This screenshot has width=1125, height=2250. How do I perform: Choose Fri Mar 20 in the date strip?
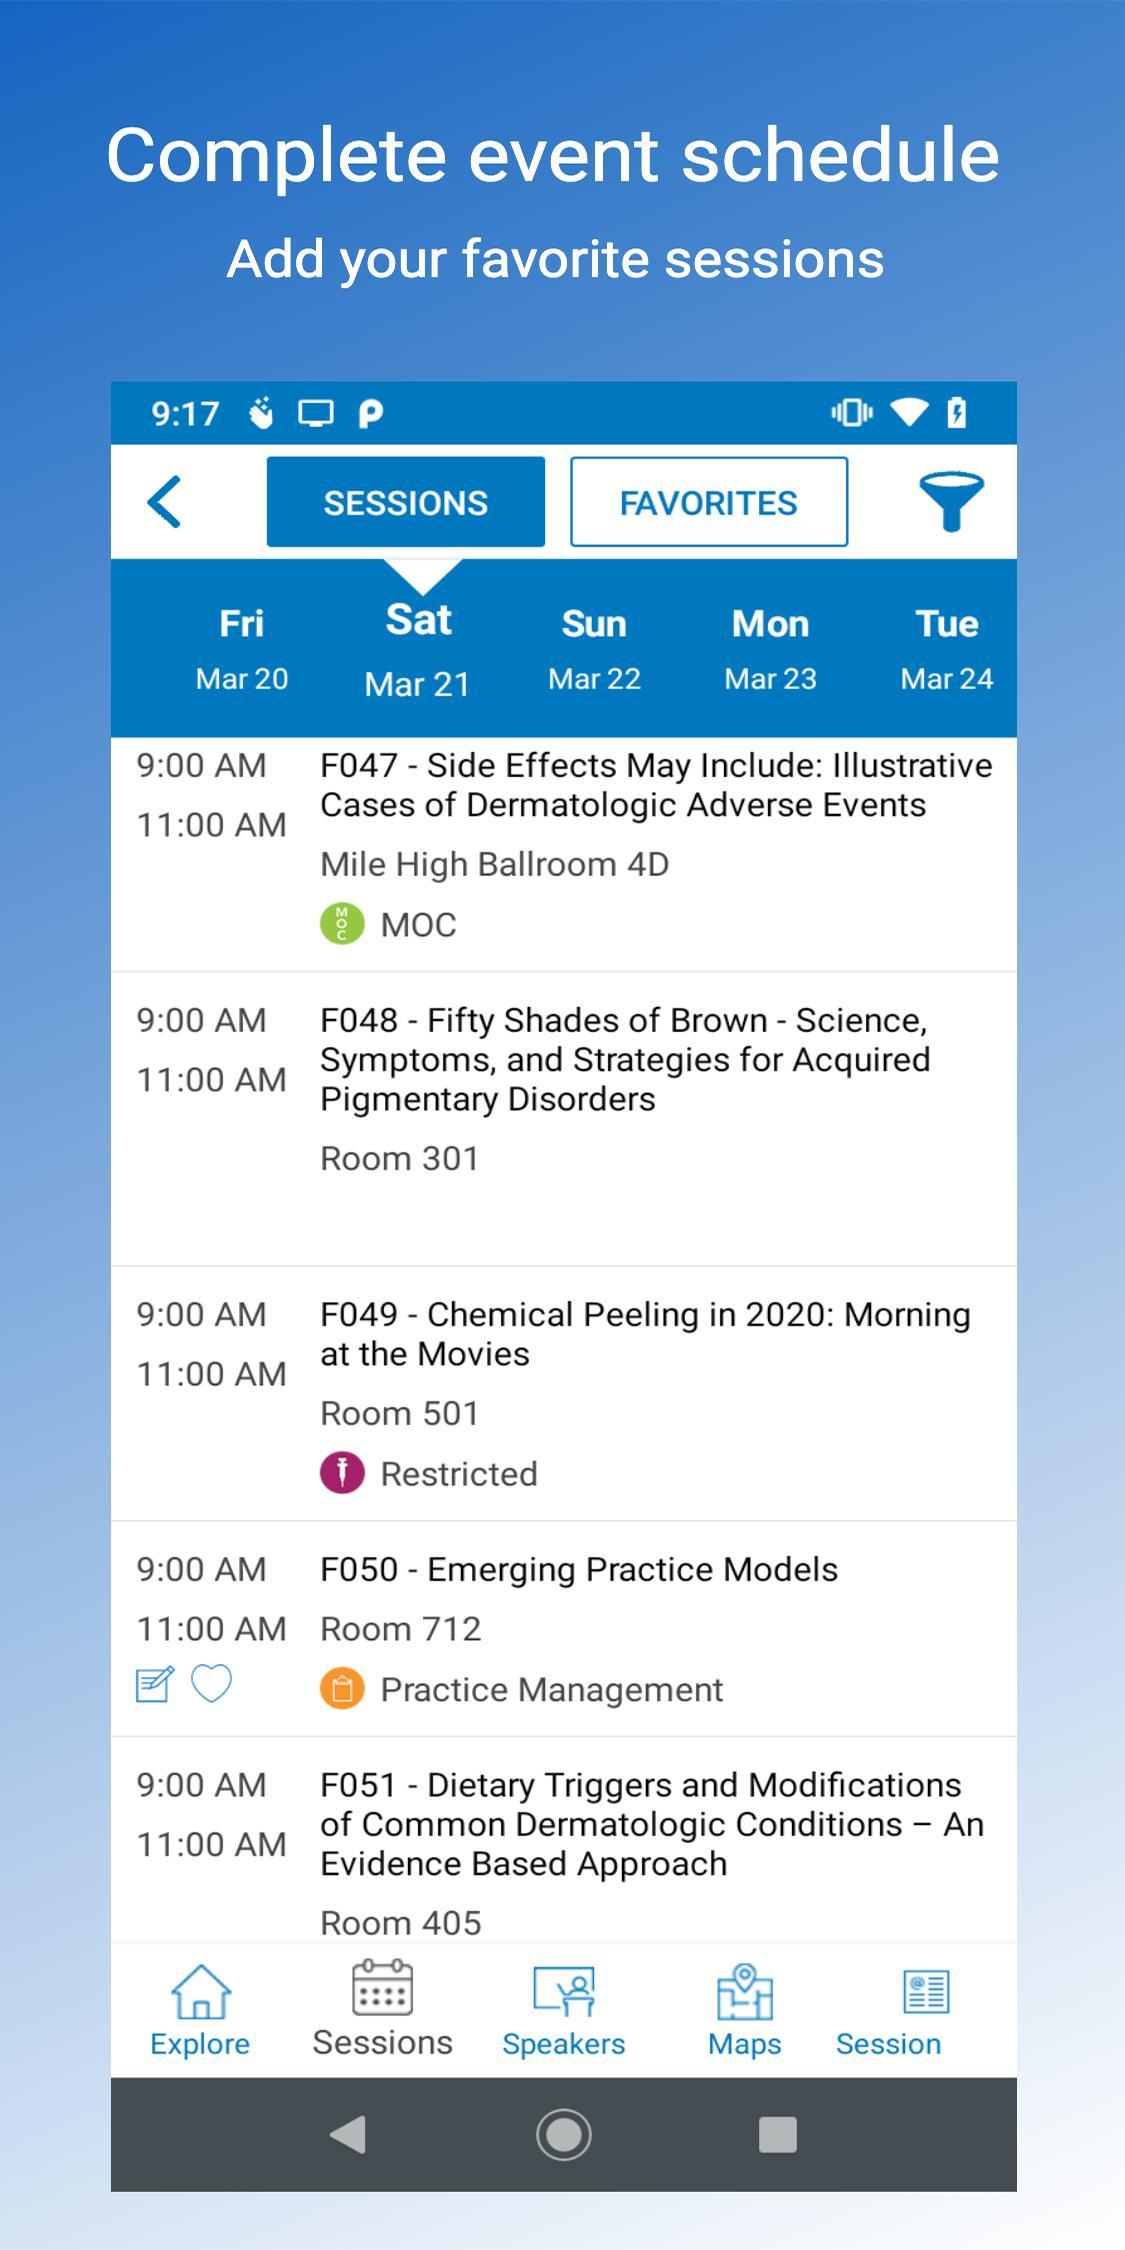click(242, 649)
